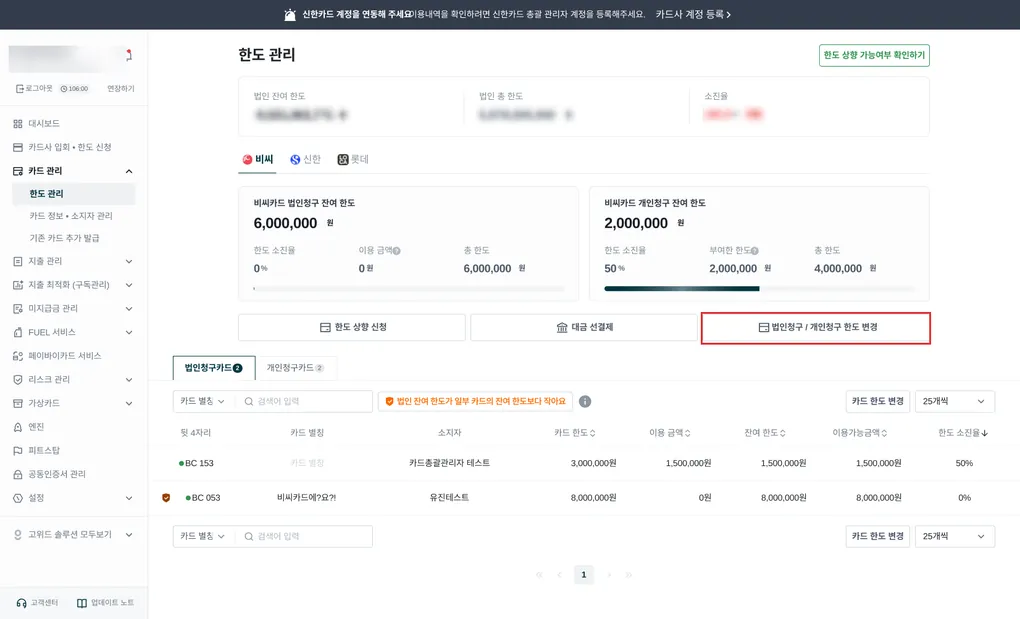1020x619 pixels.
Task: Click the 법인청구 한도 소진율 progress bar
Action: (409, 289)
